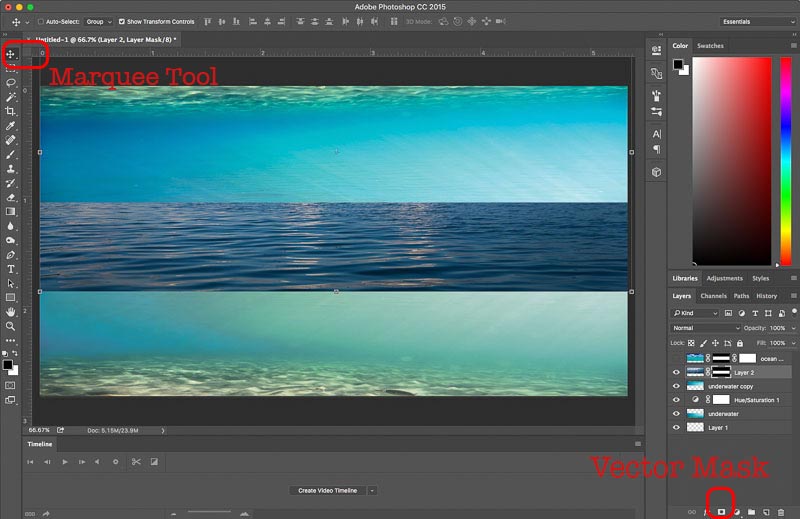Select the Pen tool

click(x=10, y=254)
